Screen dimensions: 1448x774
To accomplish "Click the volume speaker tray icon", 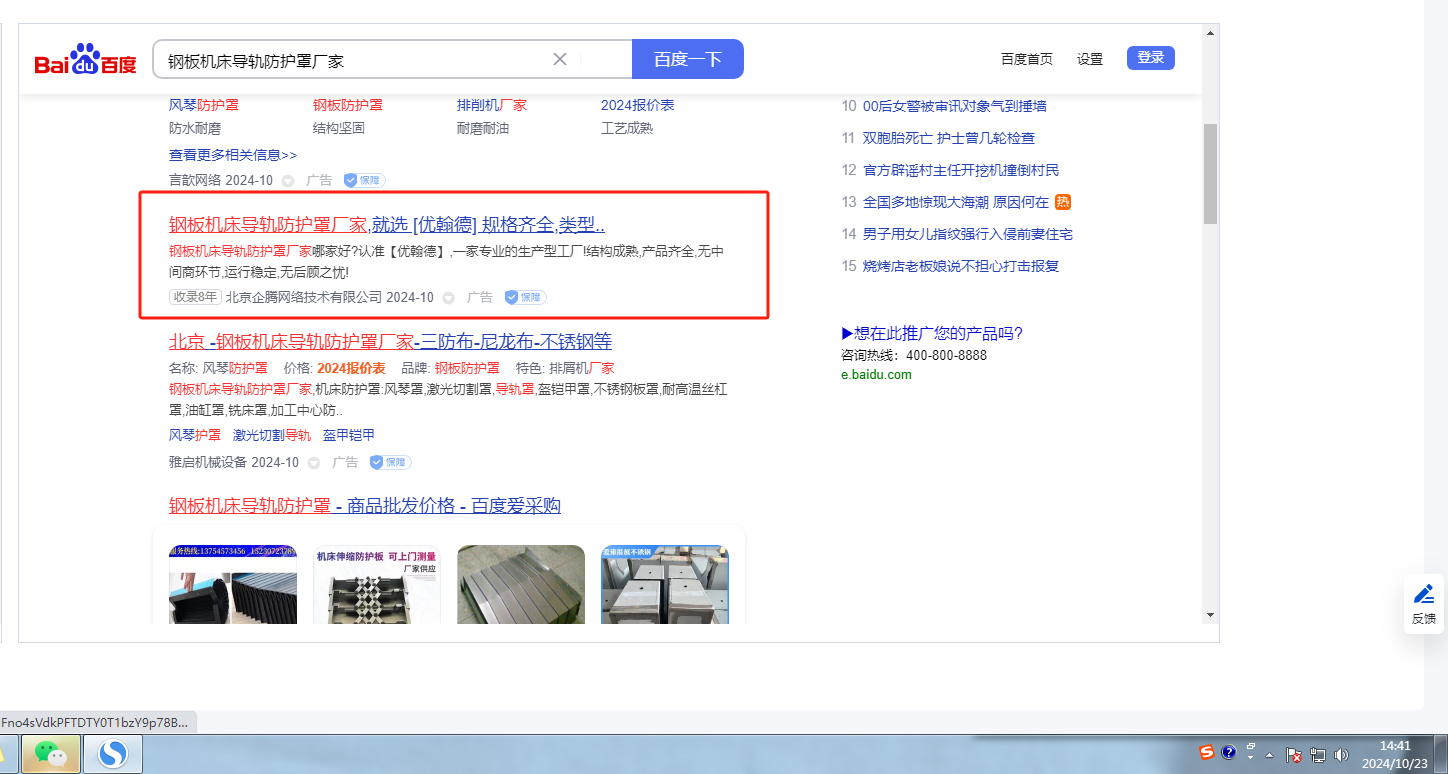I will (1341, 755).
